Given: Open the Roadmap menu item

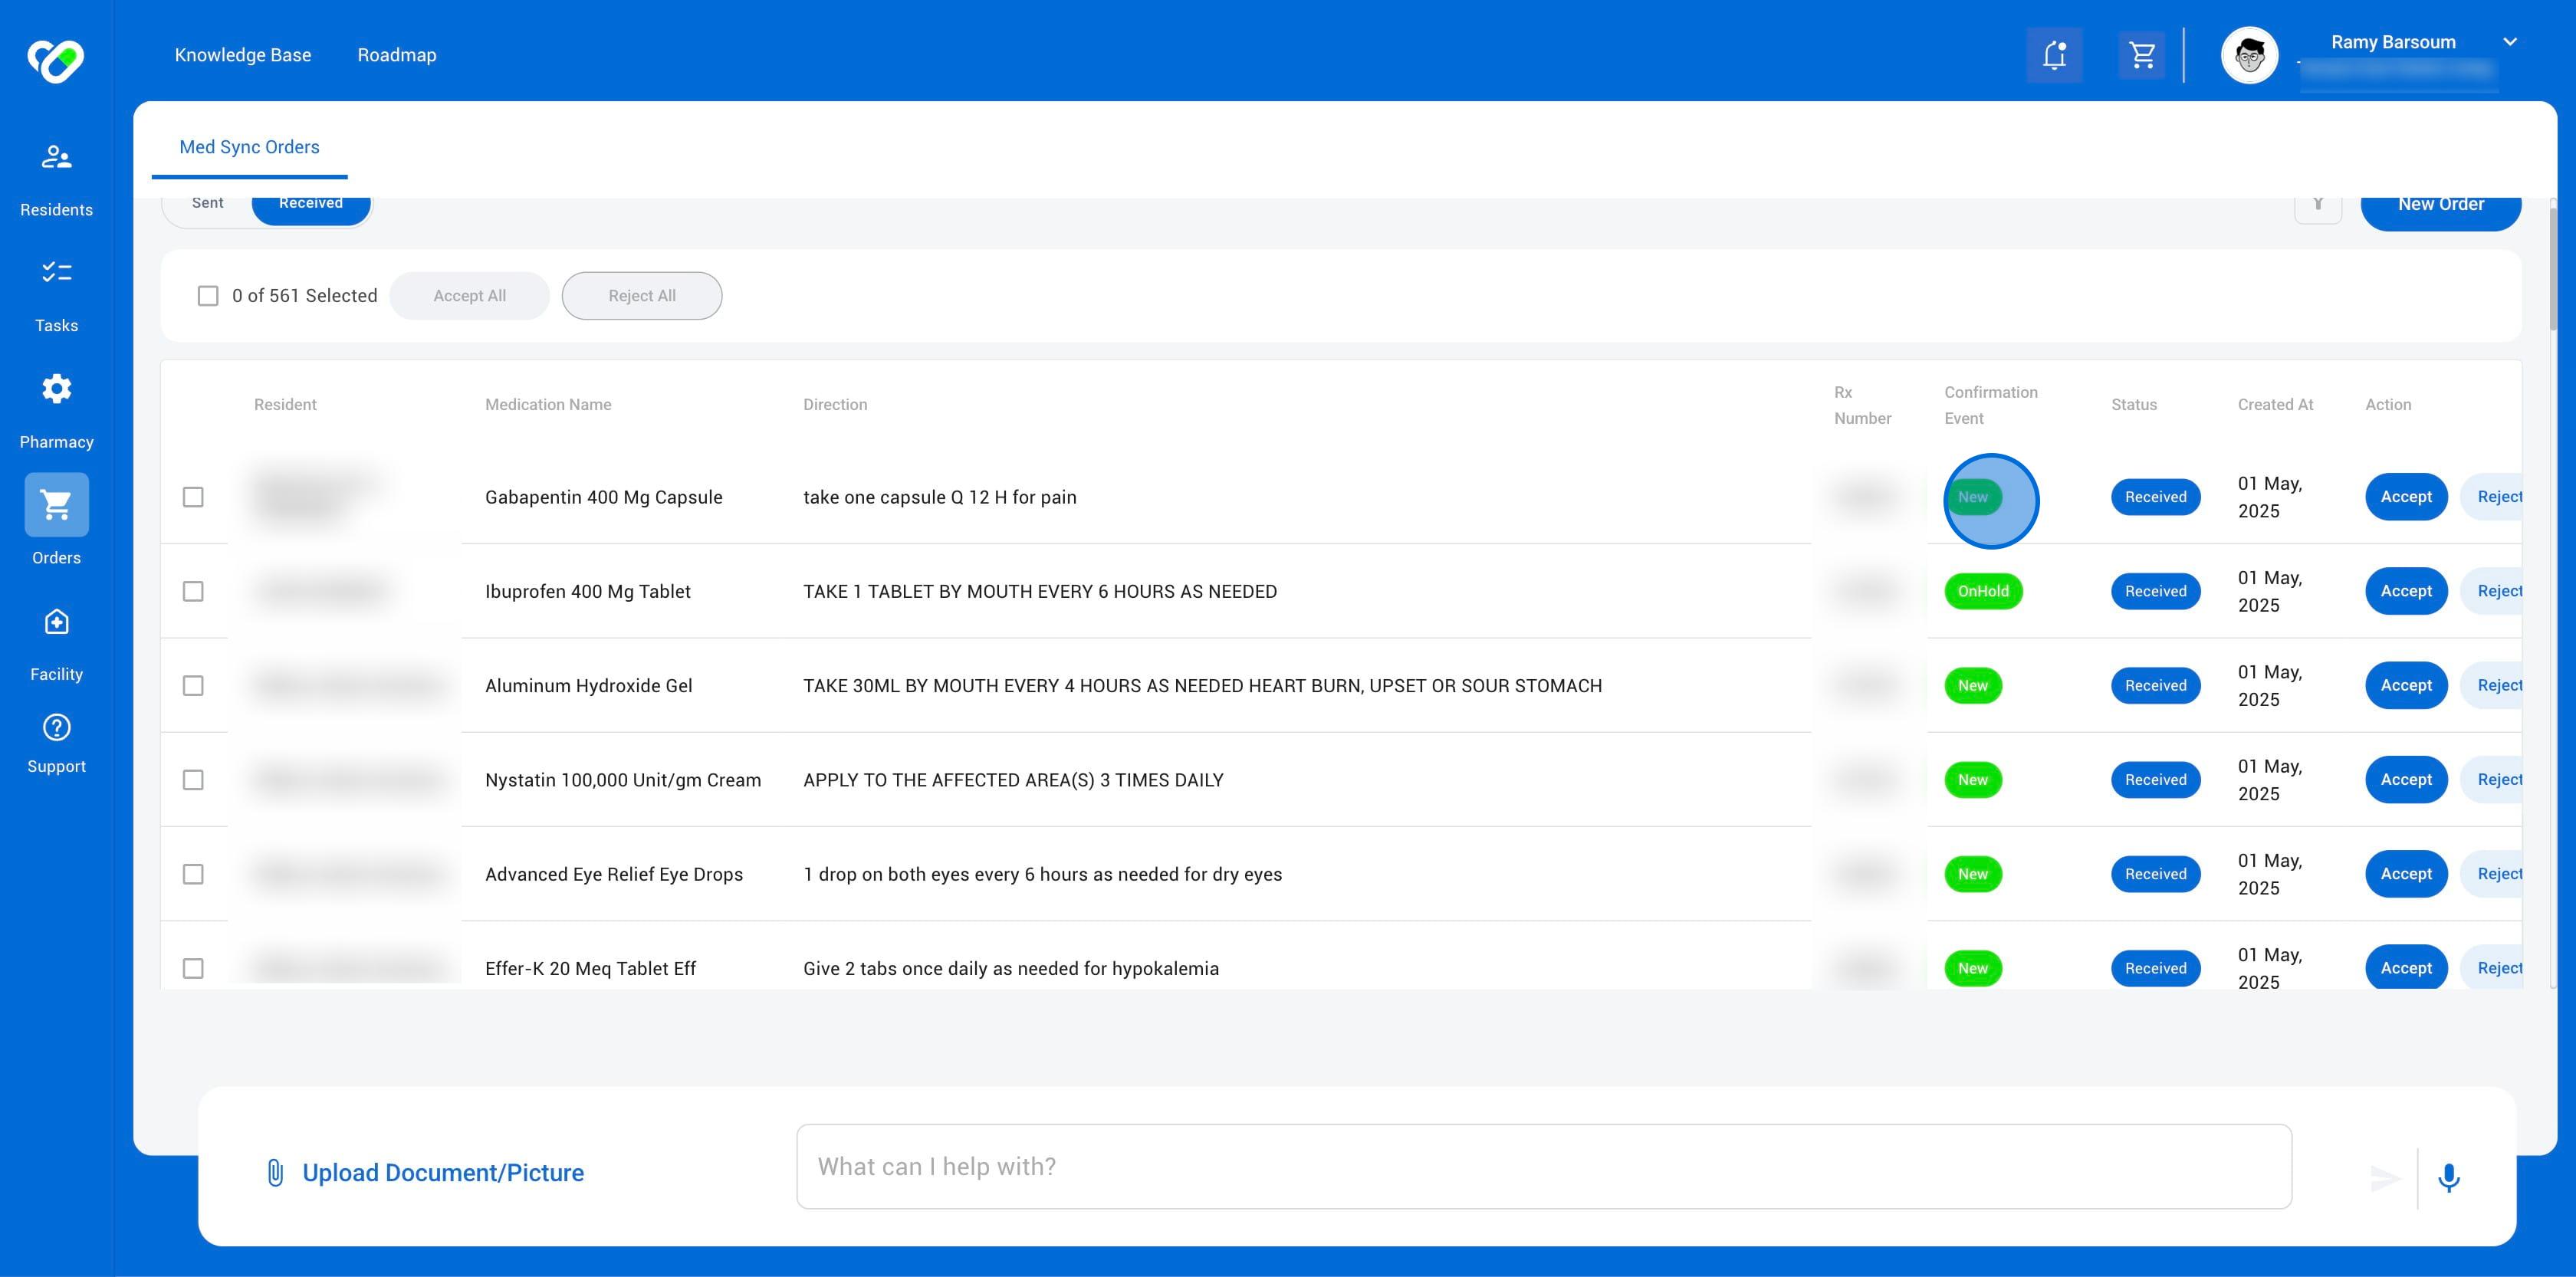Looking at the screenshot, I should 397,55.
